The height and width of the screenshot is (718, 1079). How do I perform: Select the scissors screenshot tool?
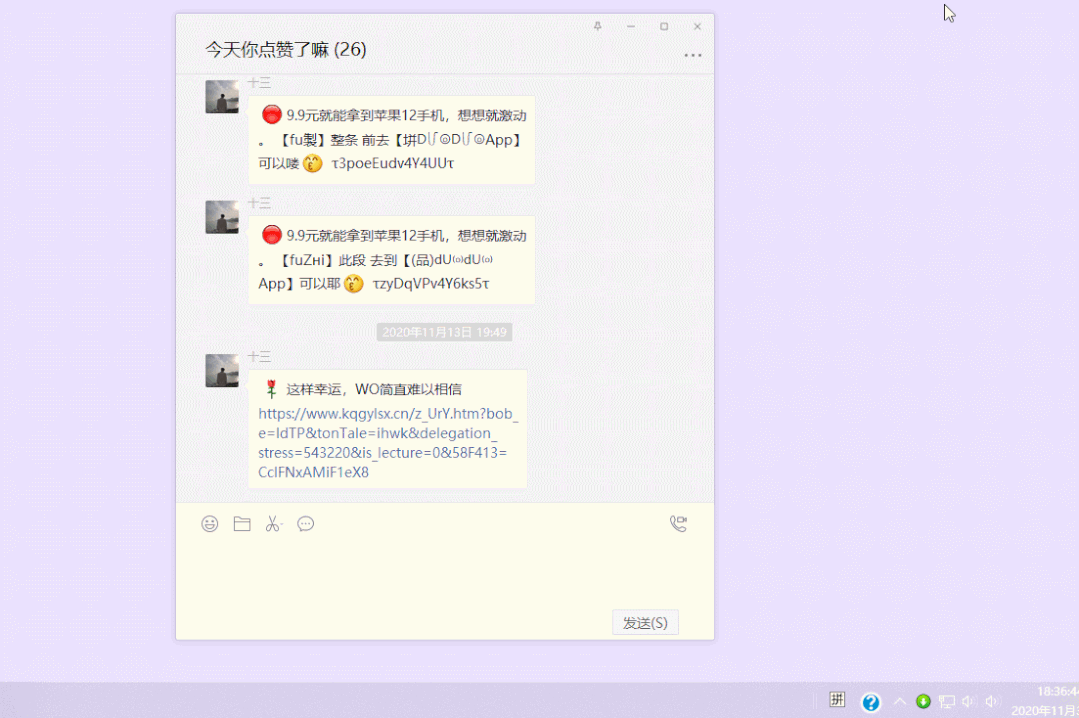273,524
